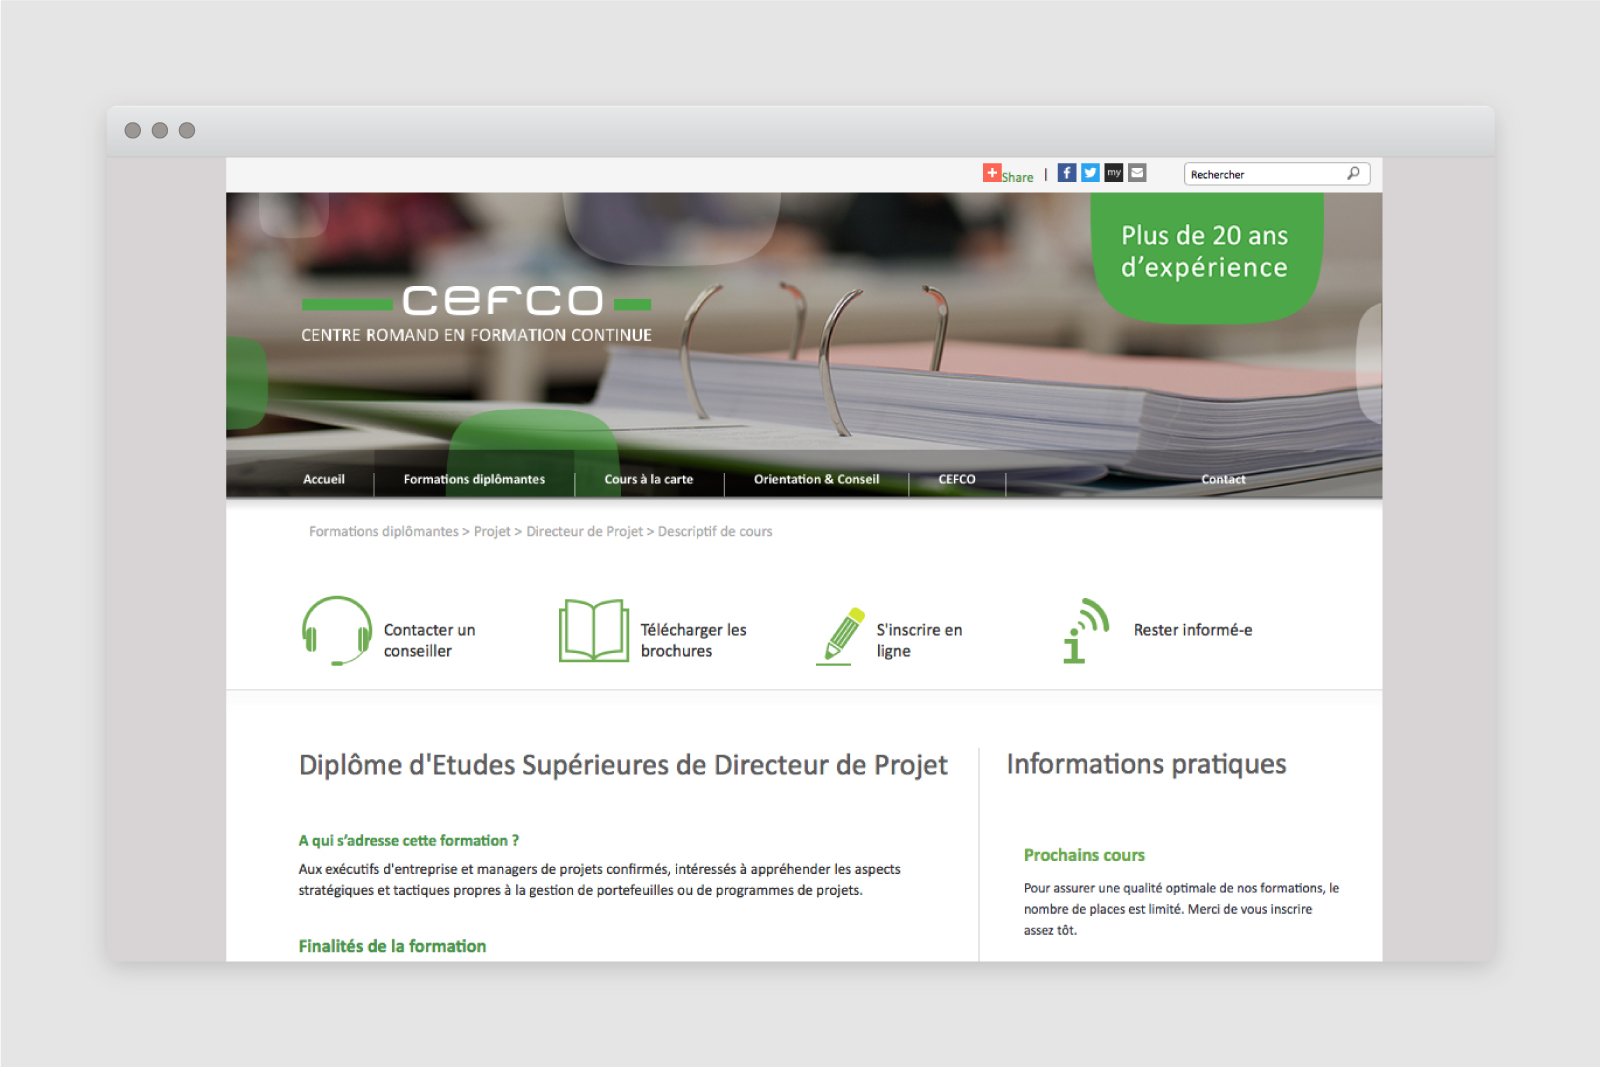The height and width of the screenshot is (1067, 1600).
Task: Click the 'Plus de 20 ans d'expérience' badge
Action: (1206, 257)
